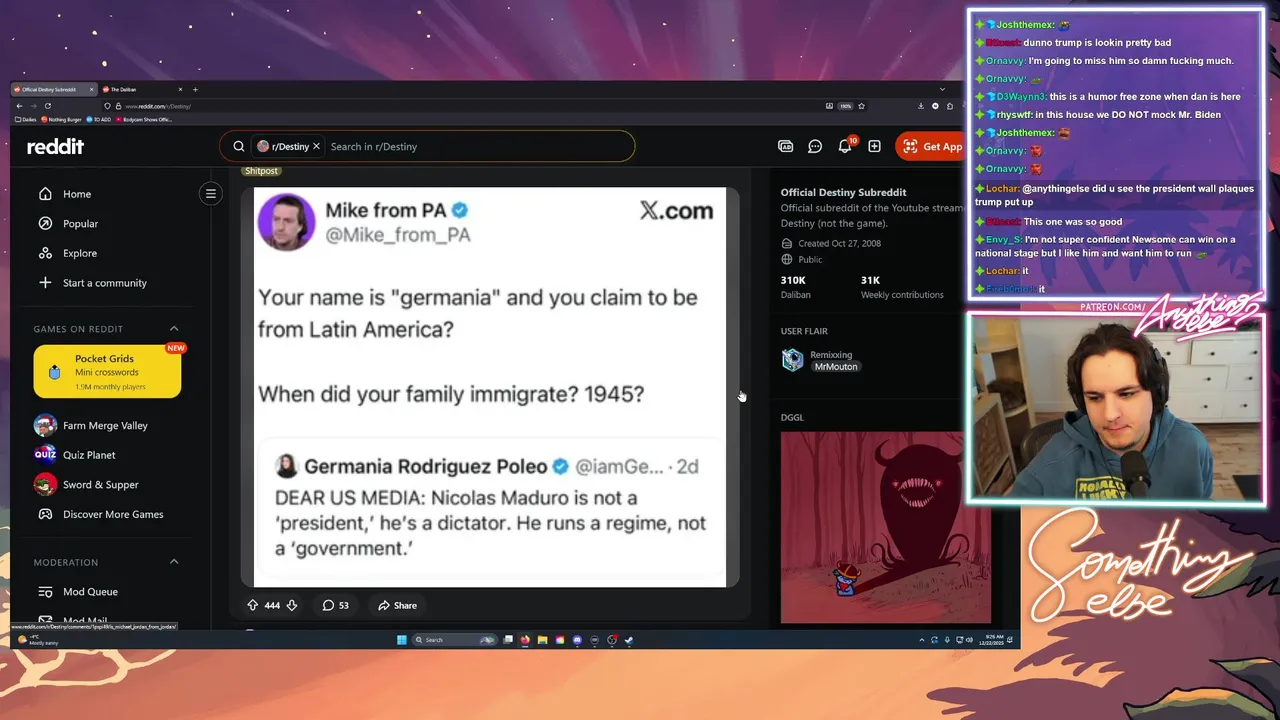Upvote the Mike from PA post
The image size is (1280, 720).
pos(252,605)
